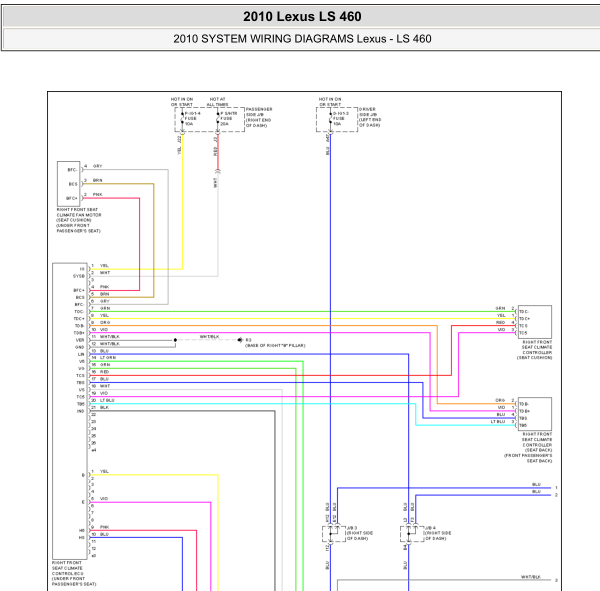
Task: Click the SEAT CLIMATE CONTROLLER (SEAT BACK) caption
Action: tap(528, 447)
